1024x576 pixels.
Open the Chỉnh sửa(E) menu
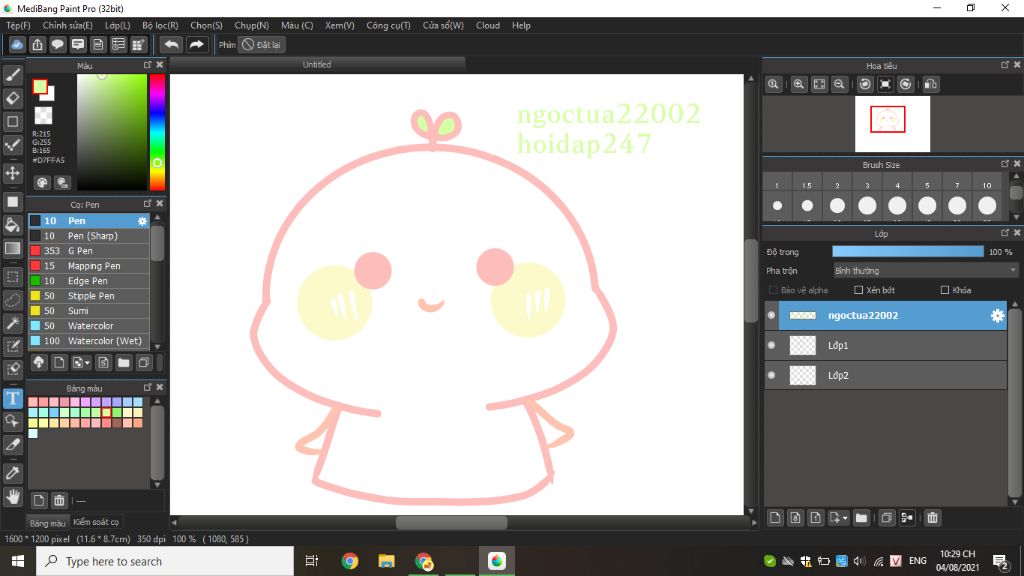pyautogui.click(x=67, y=25)
